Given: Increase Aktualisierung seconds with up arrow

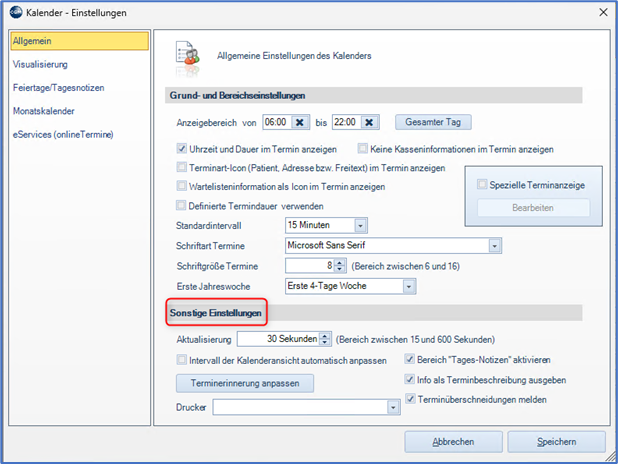Looking at the screenshot, I should tap(325, 336).
